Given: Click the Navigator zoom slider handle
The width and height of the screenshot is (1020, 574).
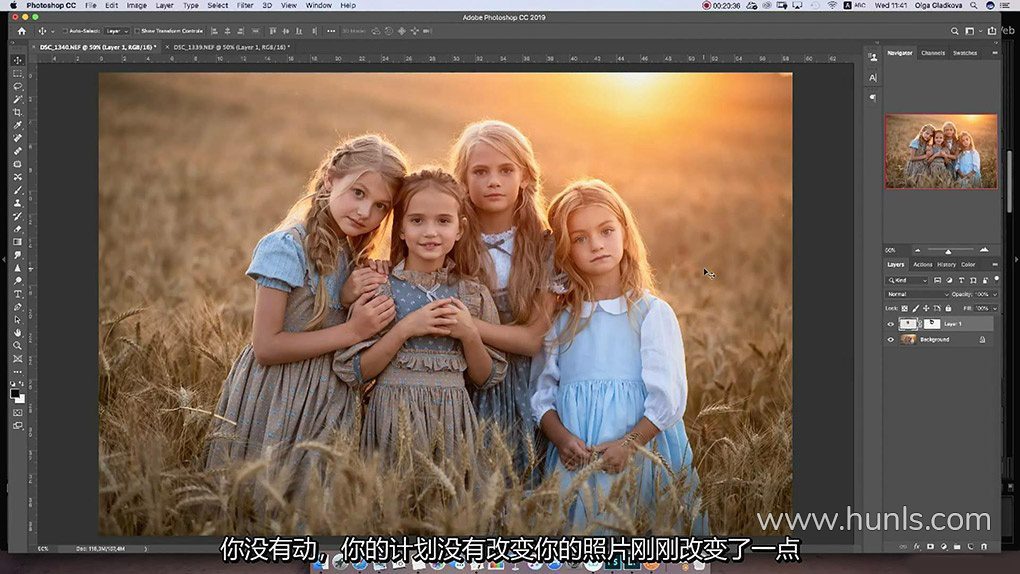Looking at the screenshot, I should (x=948, y=251).
